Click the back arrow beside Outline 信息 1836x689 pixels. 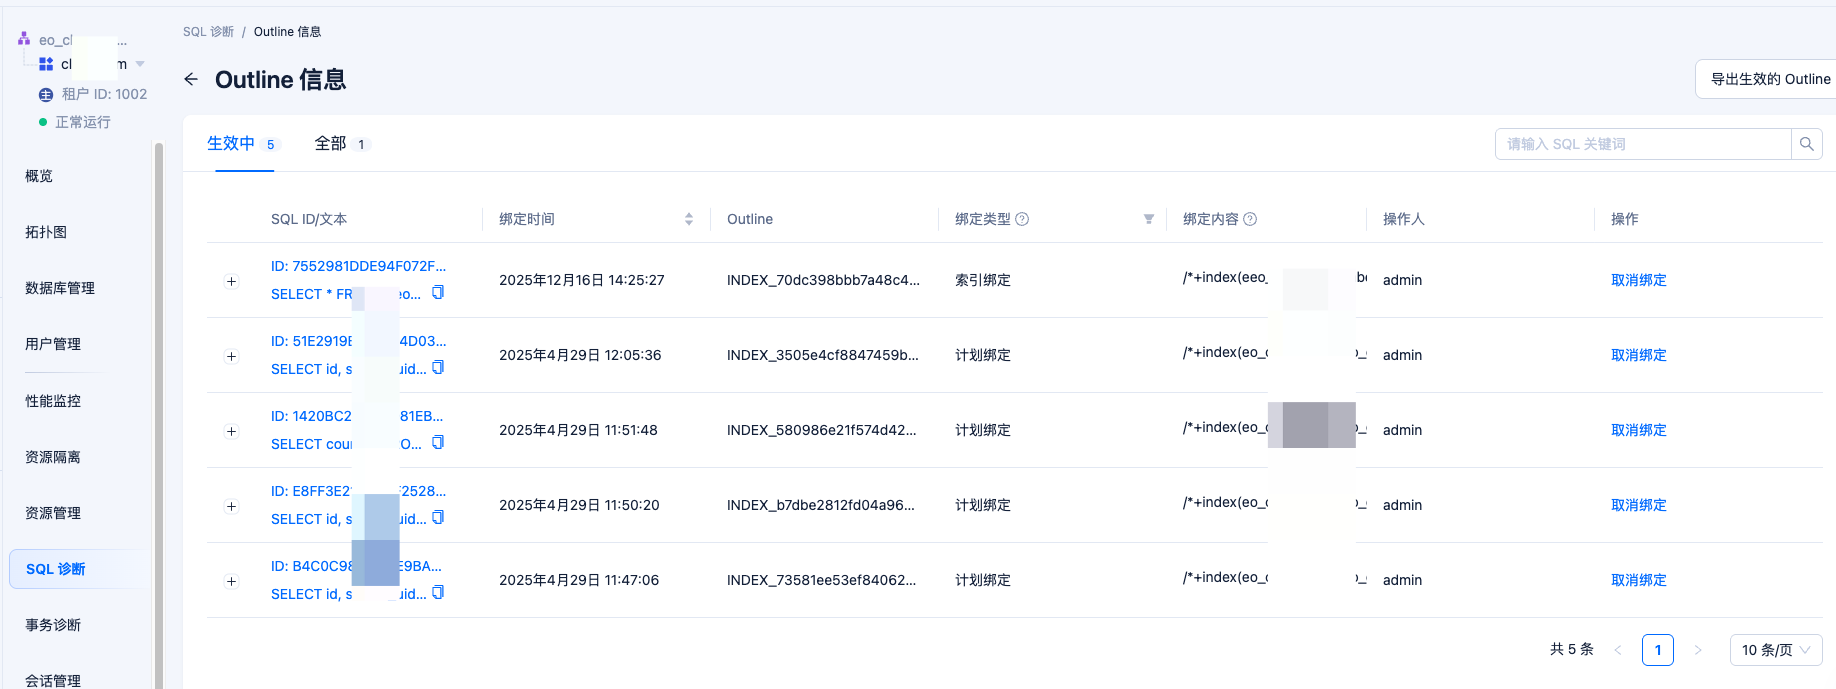click(191, 79)
